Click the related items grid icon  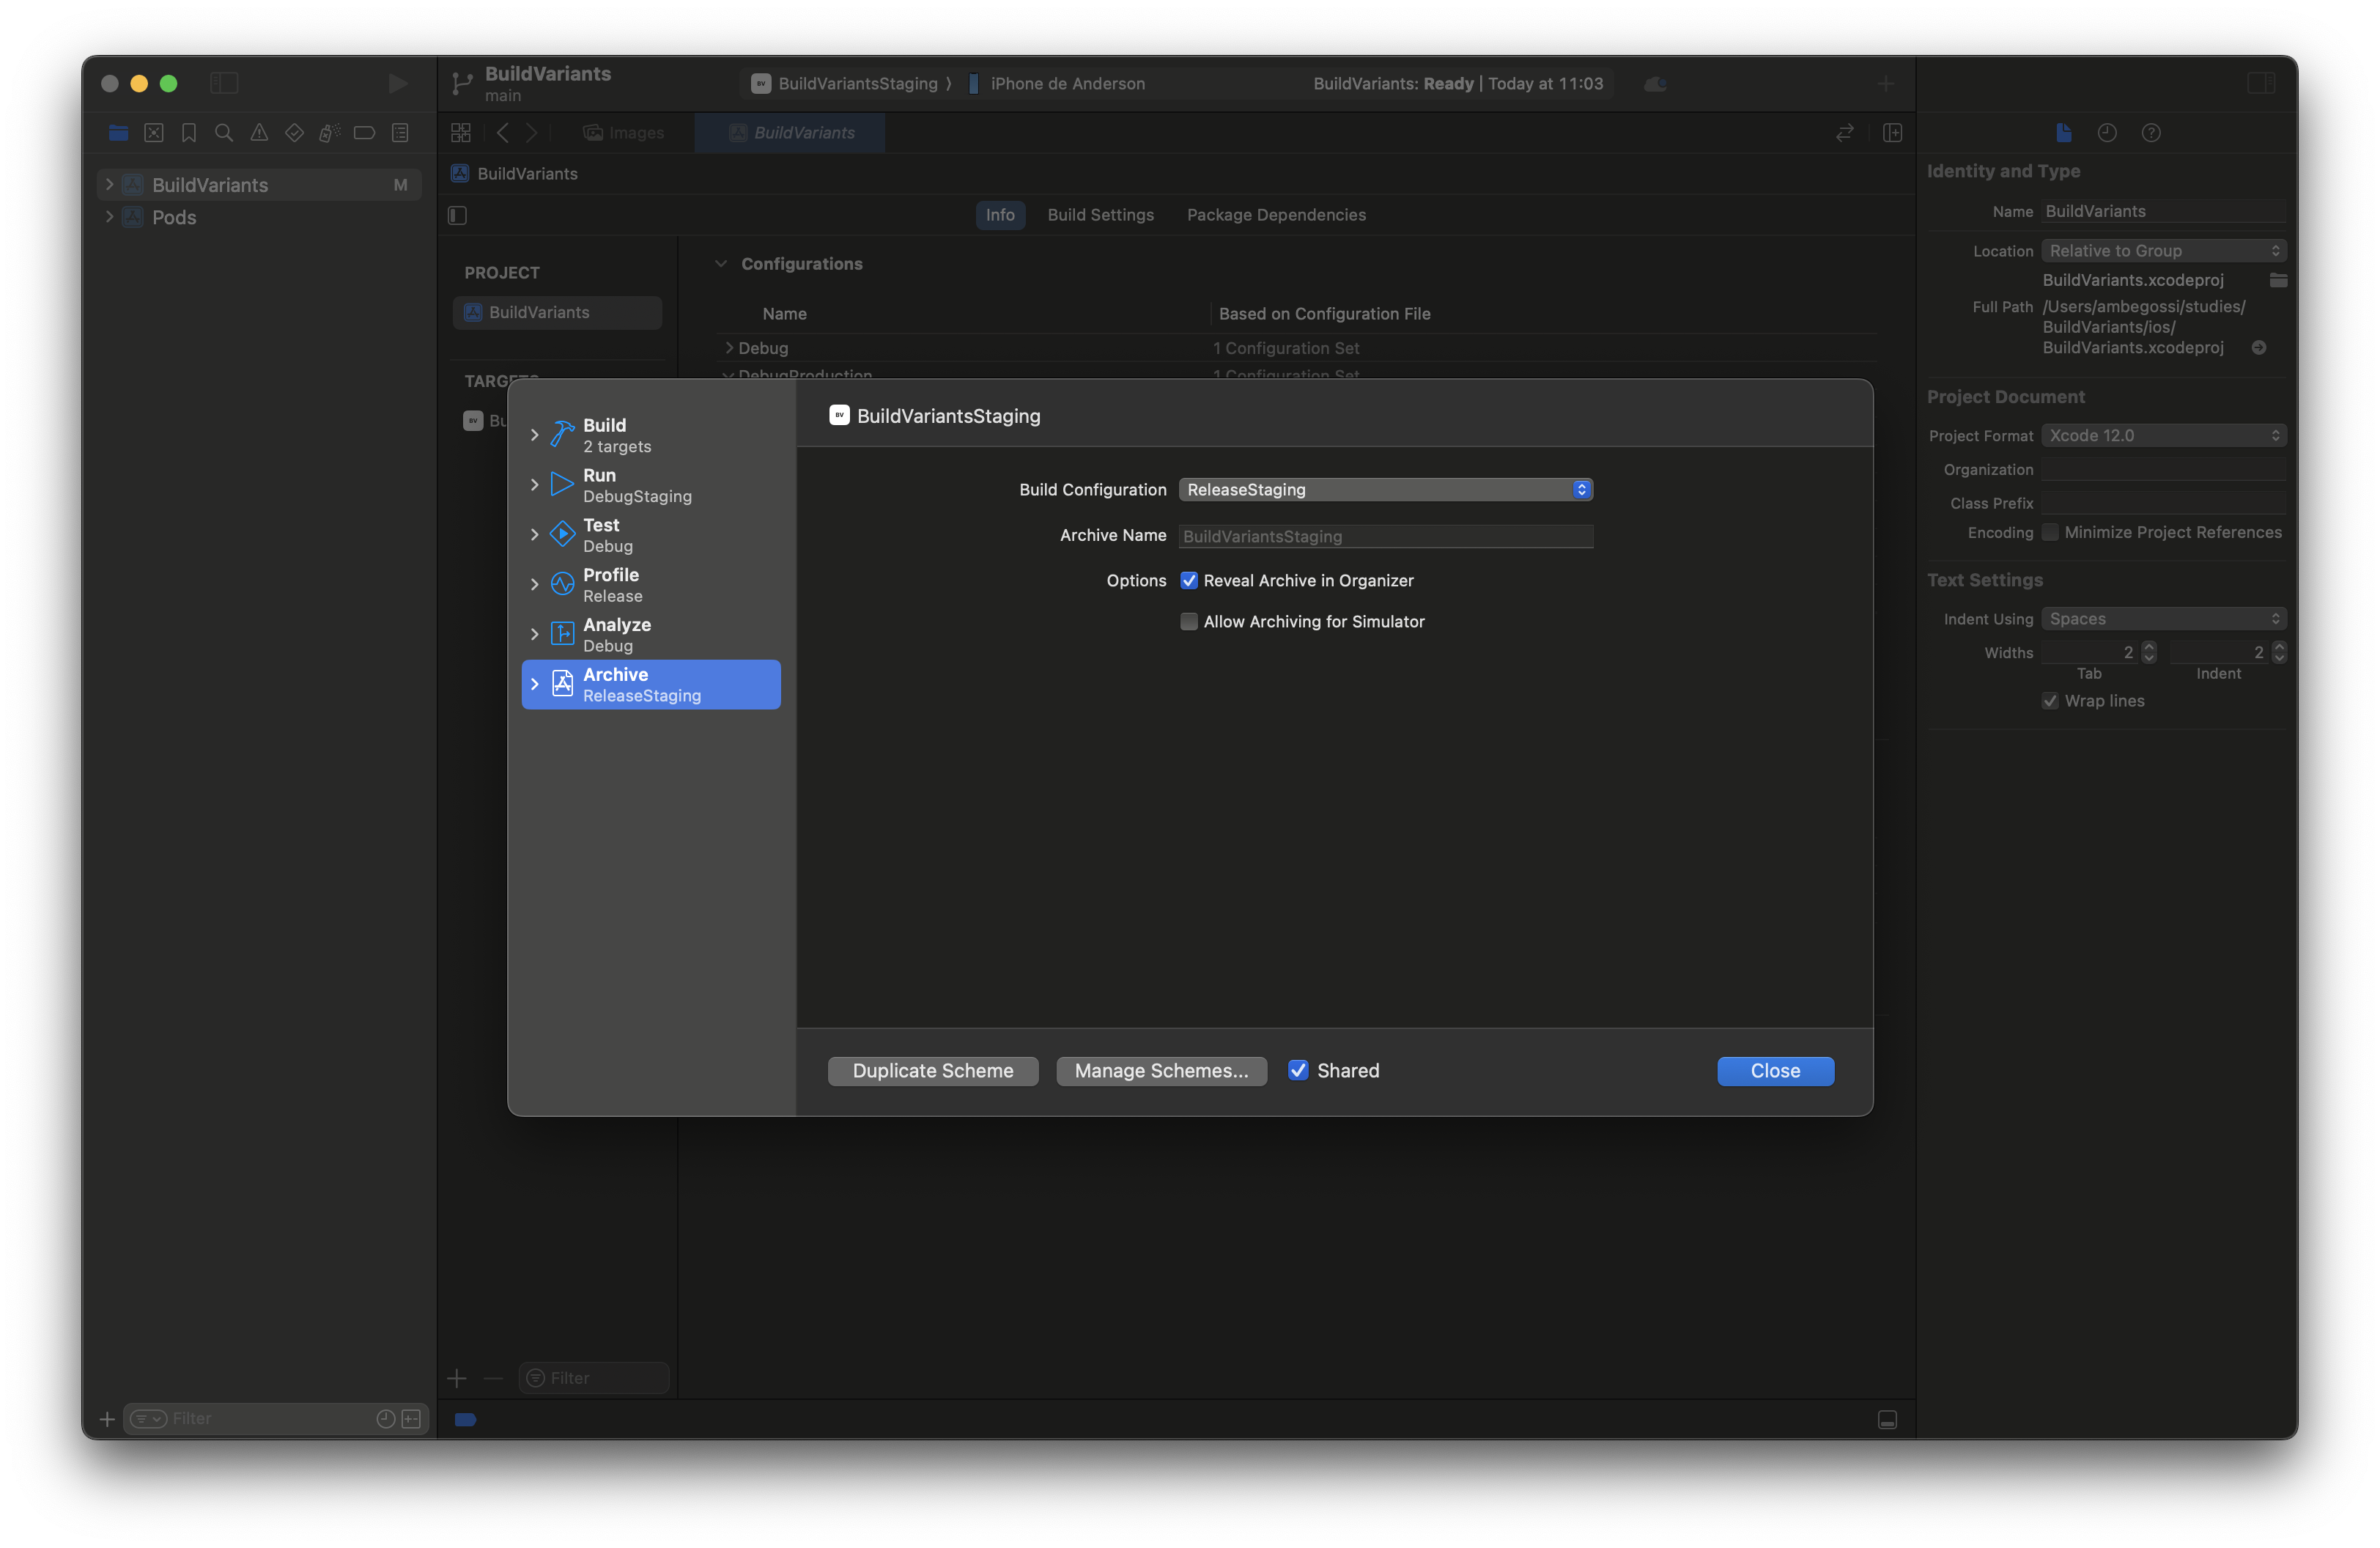tap(461, 133)
